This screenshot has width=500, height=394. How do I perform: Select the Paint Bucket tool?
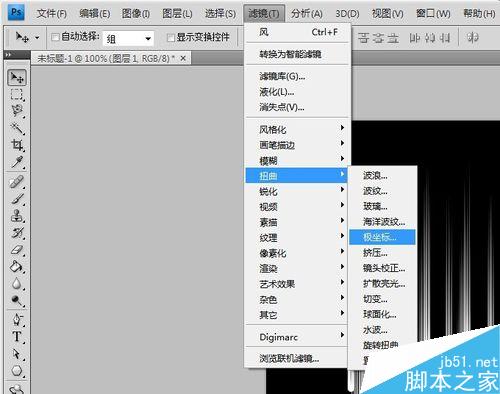17,266
